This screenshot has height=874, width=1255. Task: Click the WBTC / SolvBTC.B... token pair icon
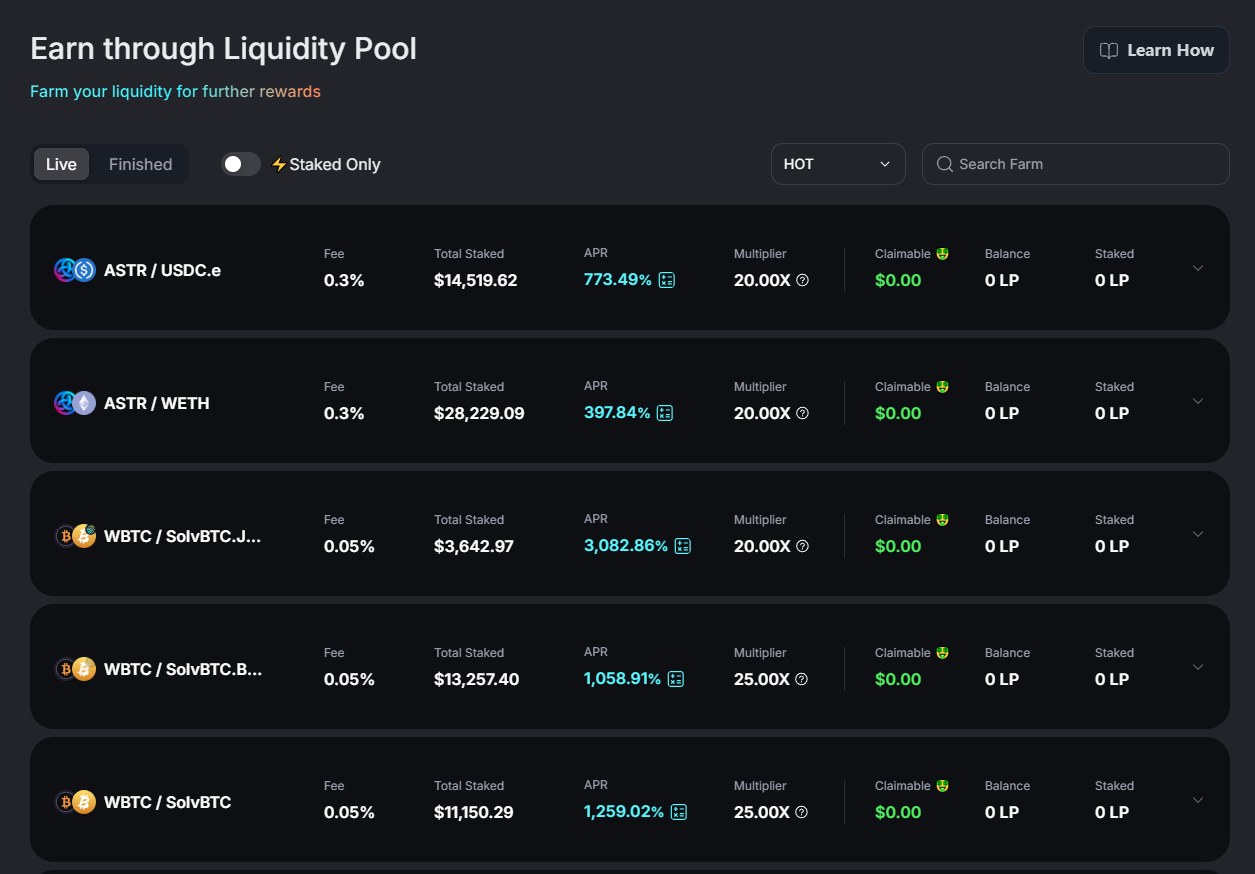tap(75, 669)
